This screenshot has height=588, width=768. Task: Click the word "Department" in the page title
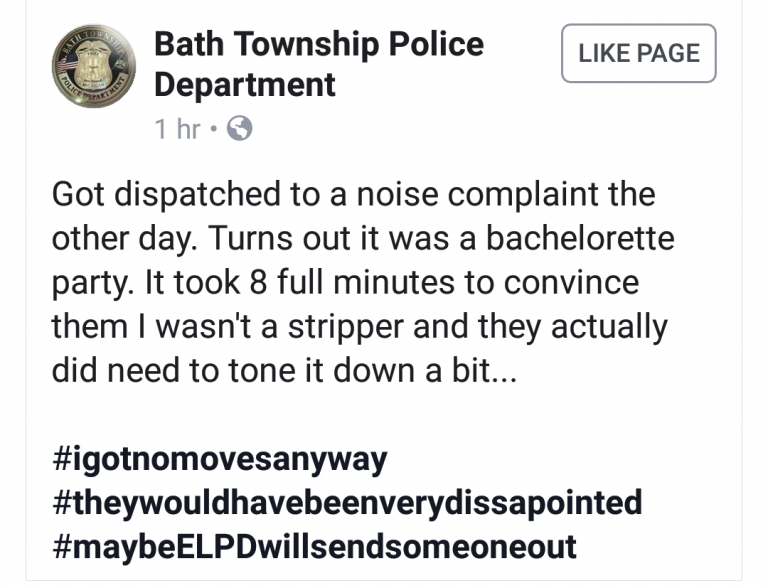pos(244,85)
